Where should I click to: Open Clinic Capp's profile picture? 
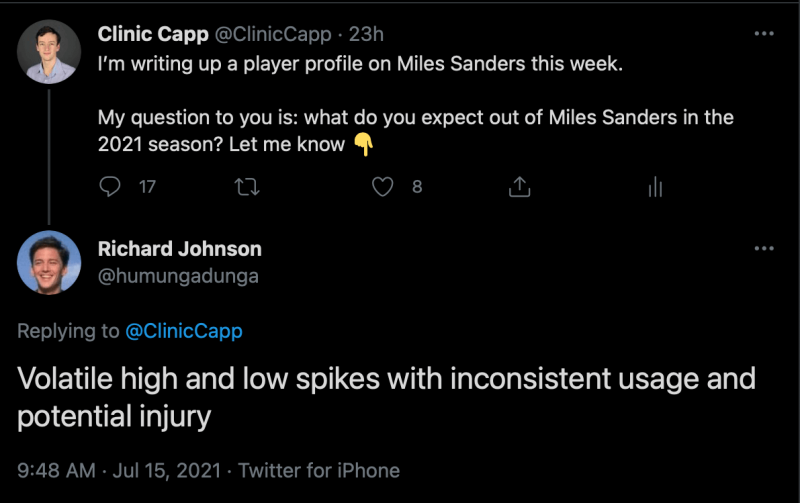(49, 50)
